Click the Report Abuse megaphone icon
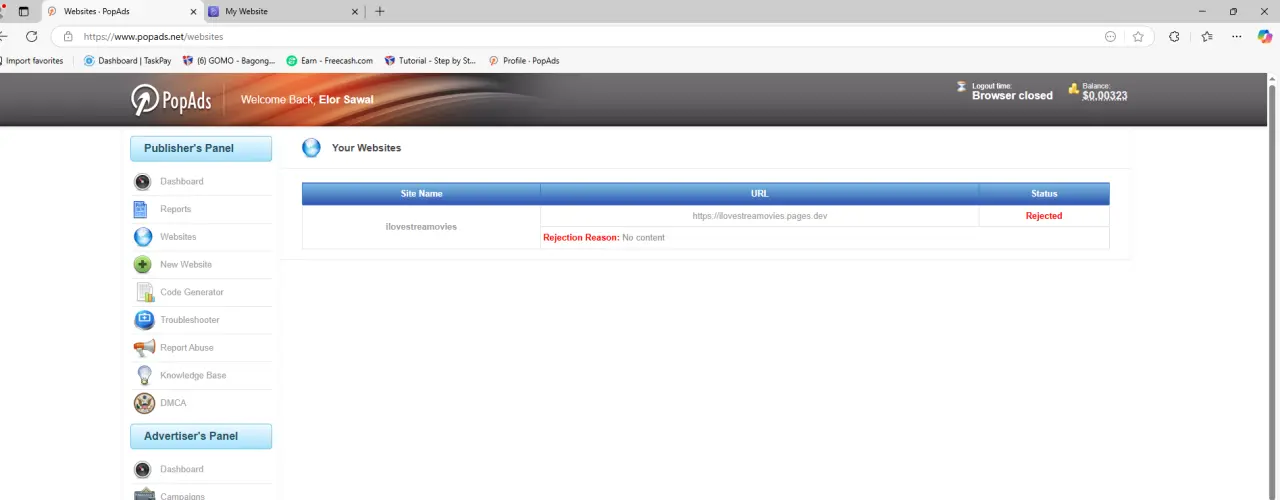This screenshot has width=1280, height=500. click(144, 348)
